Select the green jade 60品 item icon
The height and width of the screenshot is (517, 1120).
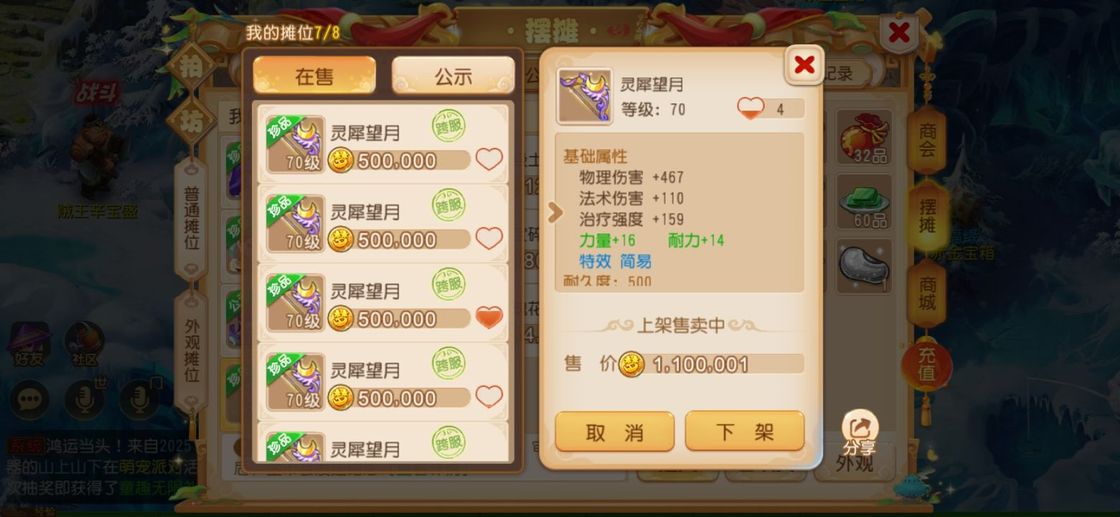coord(864,203)
